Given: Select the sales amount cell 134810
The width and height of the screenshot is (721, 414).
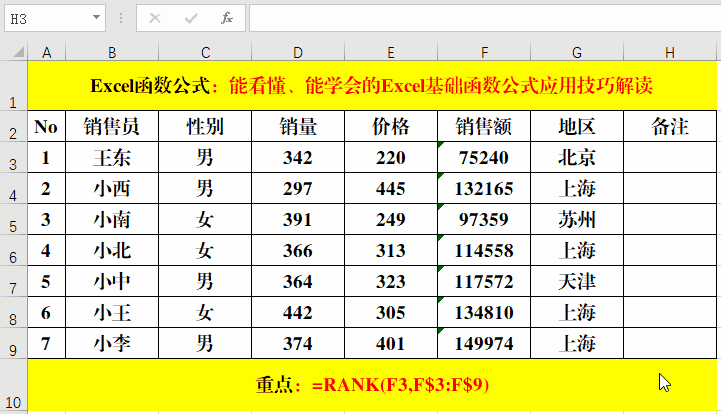Looking at the screenshot, I should 484,312.
